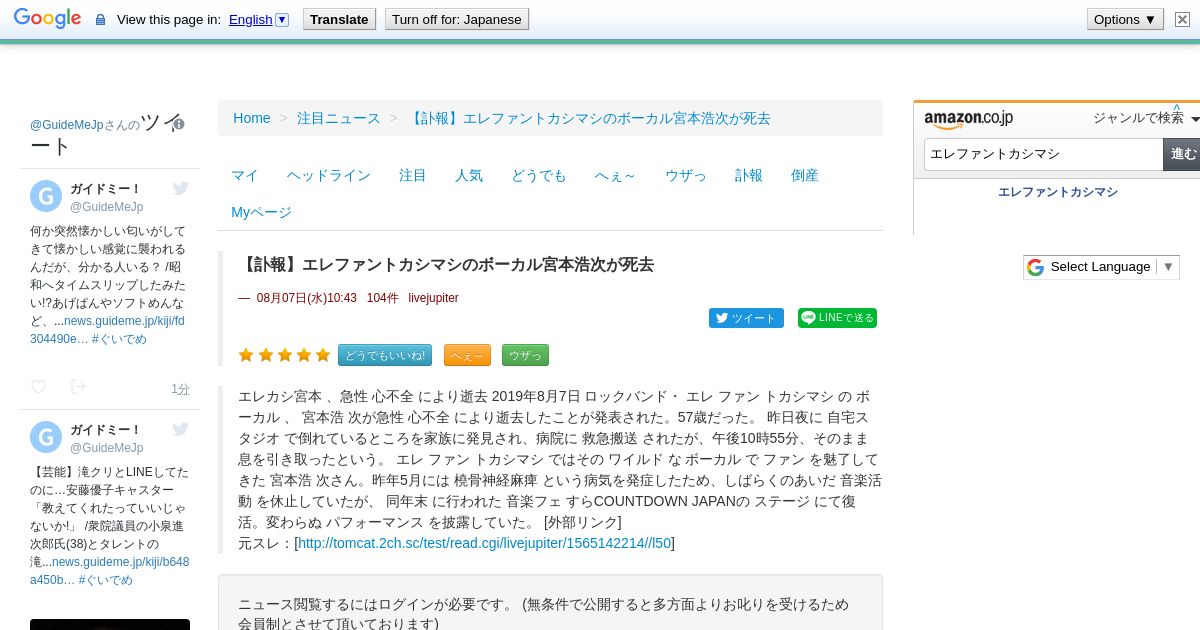Viewport: 1200px width, 630px height.
Task: Open the Myページ tab
Action: [x=262, y=212]
